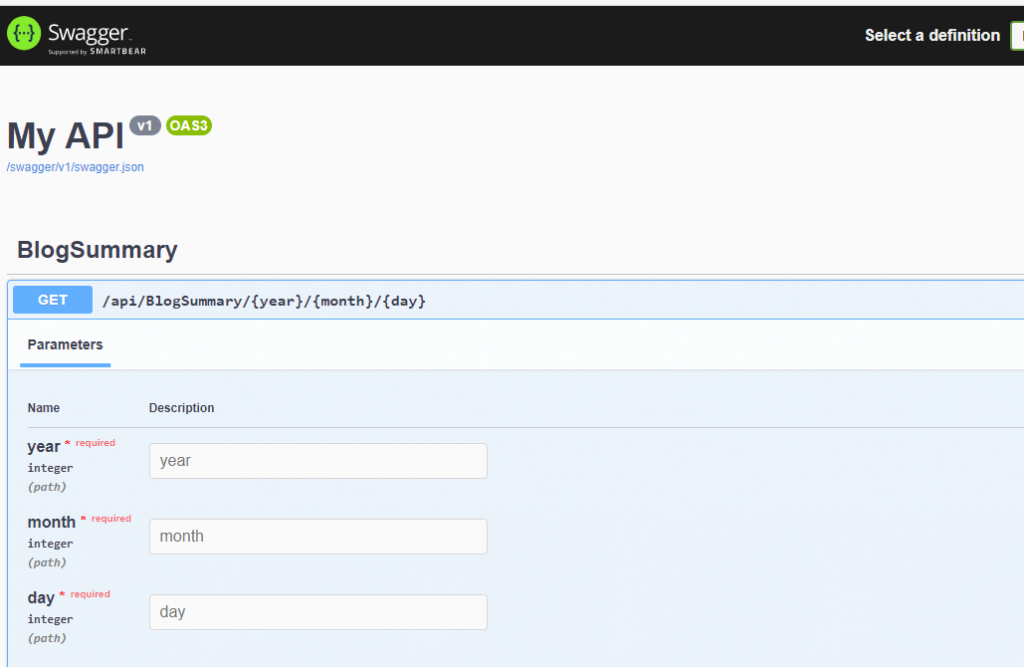Screen dimensions: 1024x667
Task: Click the My API title heading
Action: 65,136
